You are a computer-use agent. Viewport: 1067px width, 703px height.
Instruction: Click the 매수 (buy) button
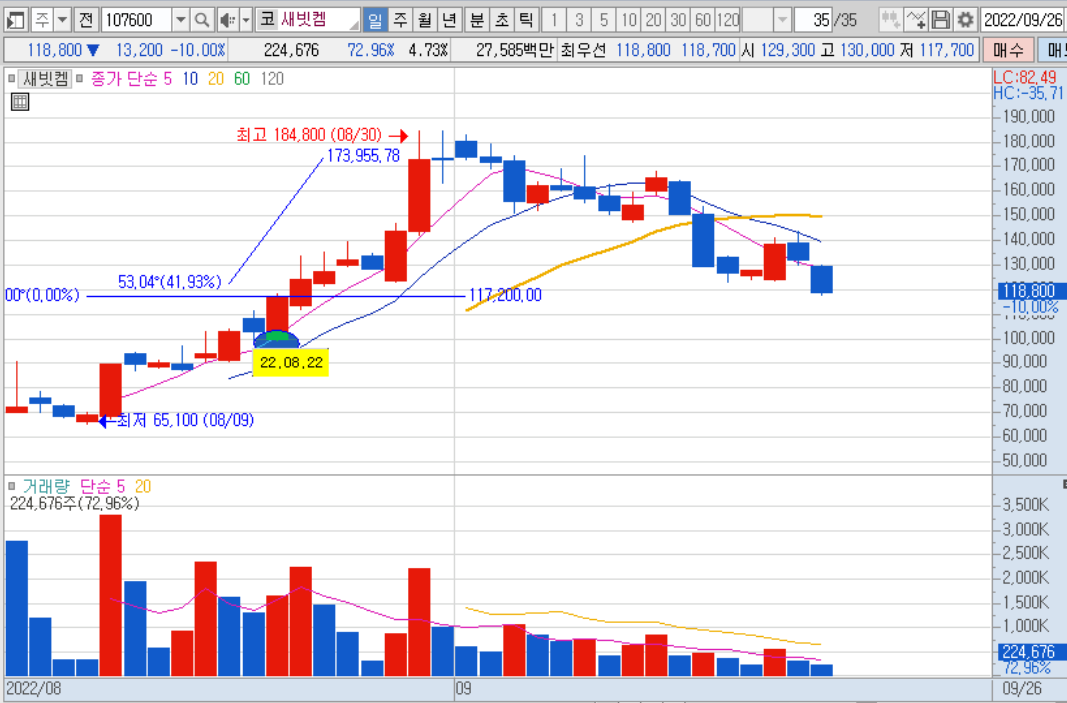1007,50
